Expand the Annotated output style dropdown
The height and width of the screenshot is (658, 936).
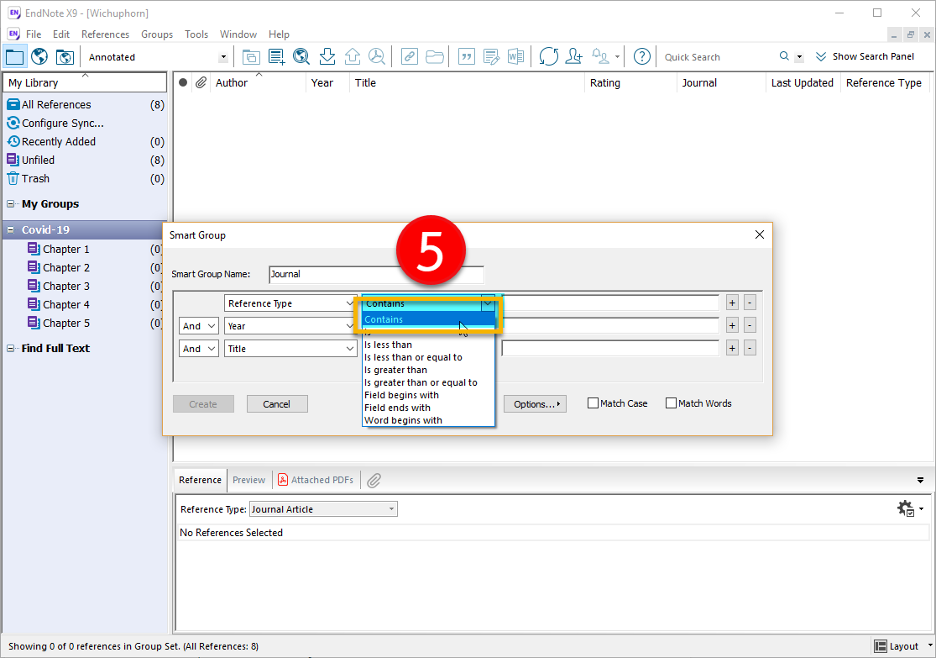tap(223, 57)
